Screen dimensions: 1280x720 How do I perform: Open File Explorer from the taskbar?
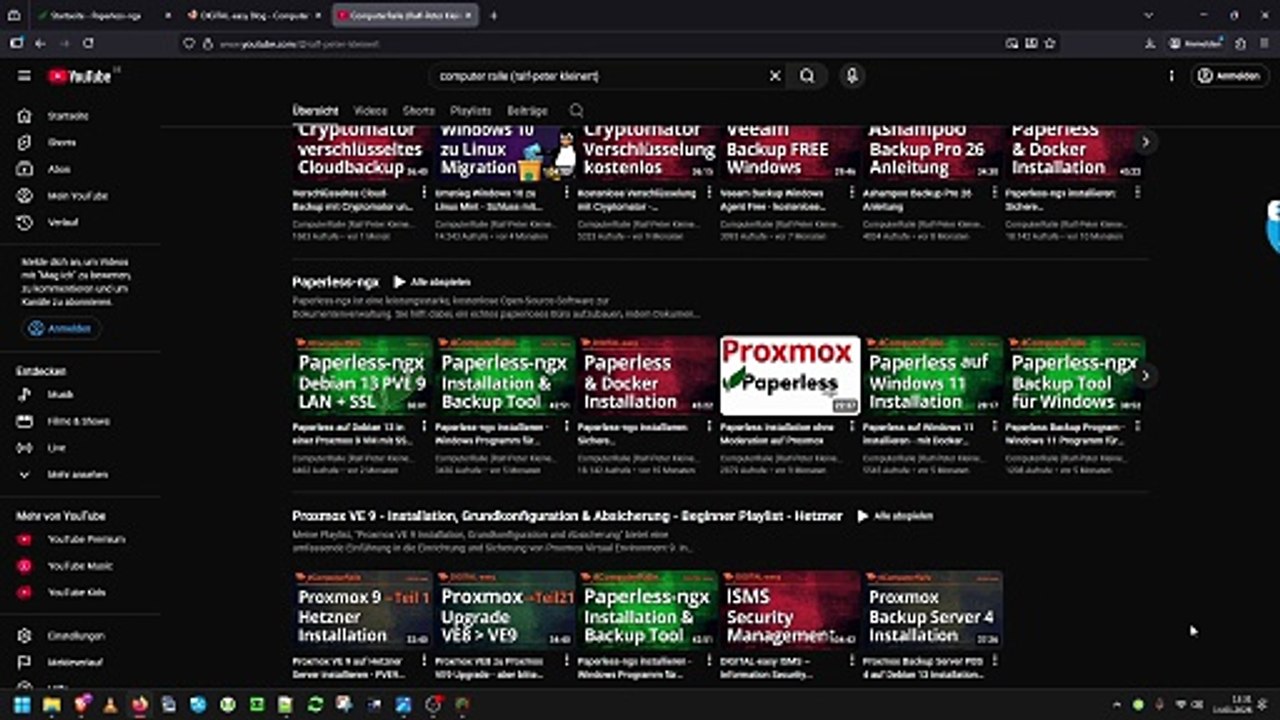click(52, 704)
